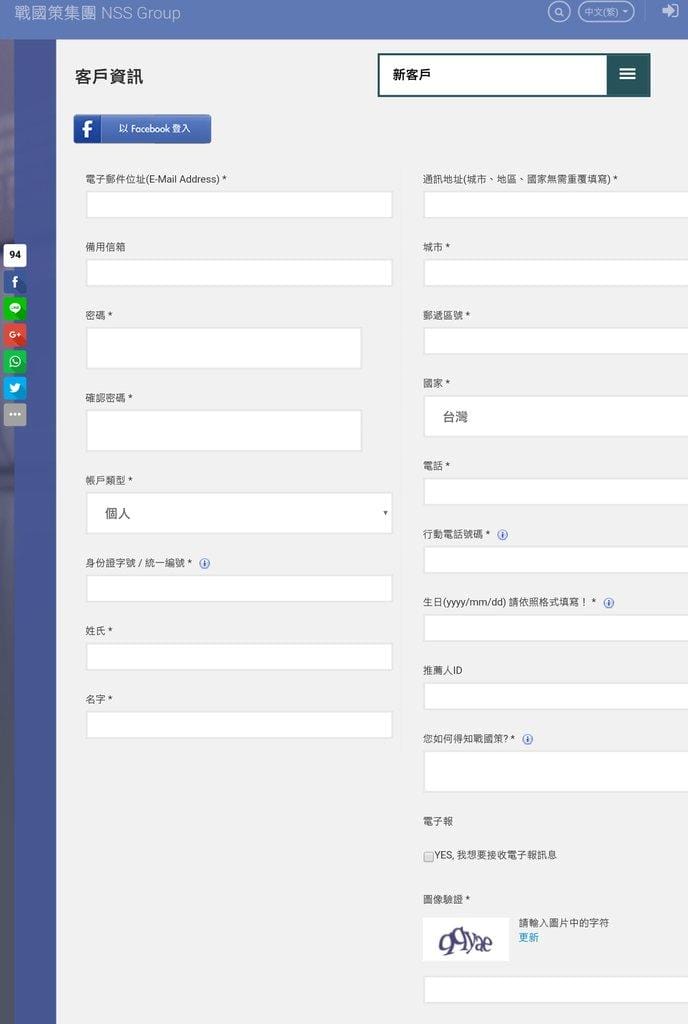Share via Google+ sidebar icon
This screenshot has height=1024, width=688.
pos(15,334)
